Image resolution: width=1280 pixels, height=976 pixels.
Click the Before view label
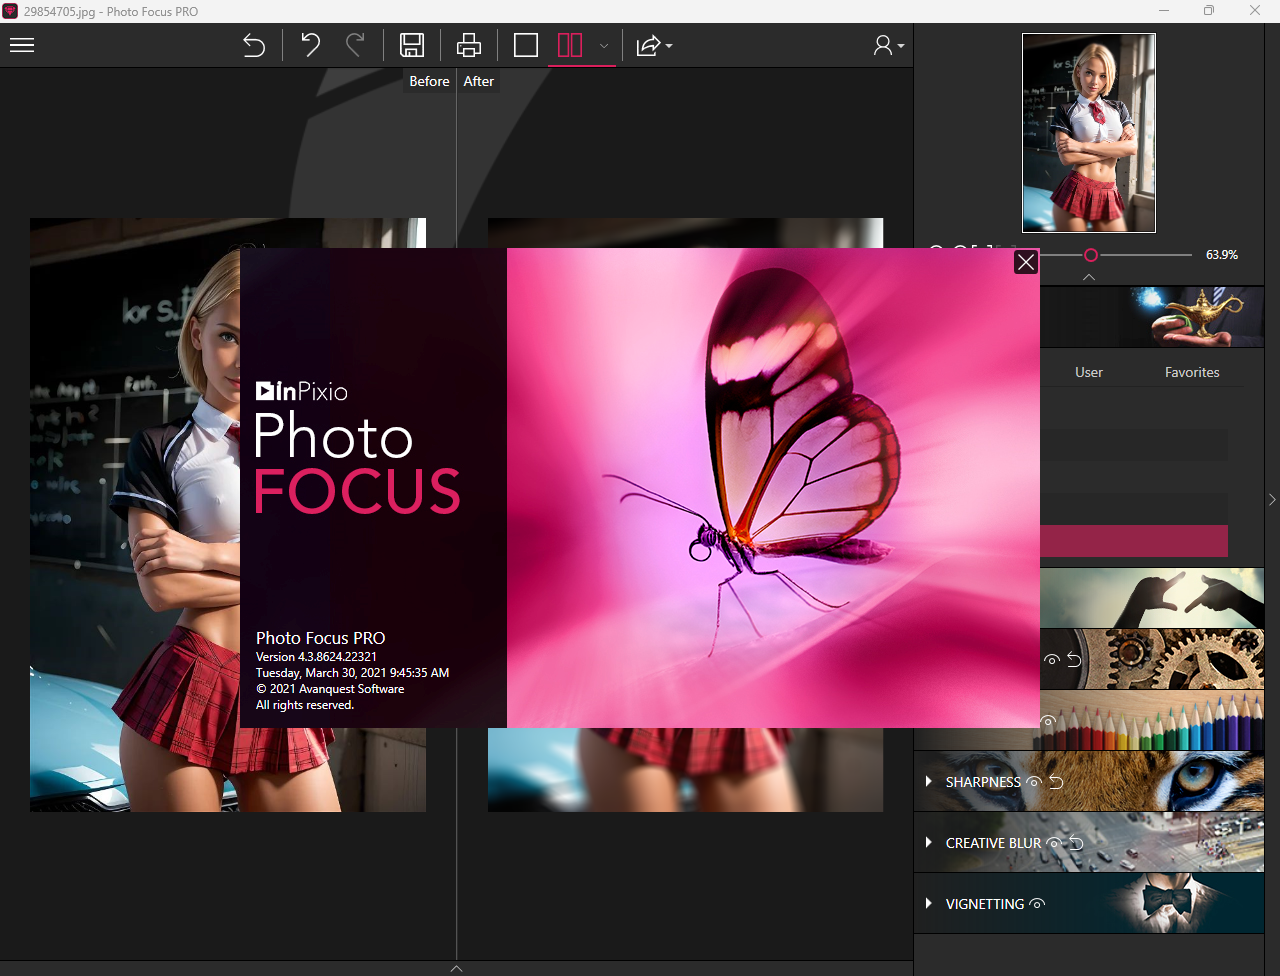tap(429, 81)
